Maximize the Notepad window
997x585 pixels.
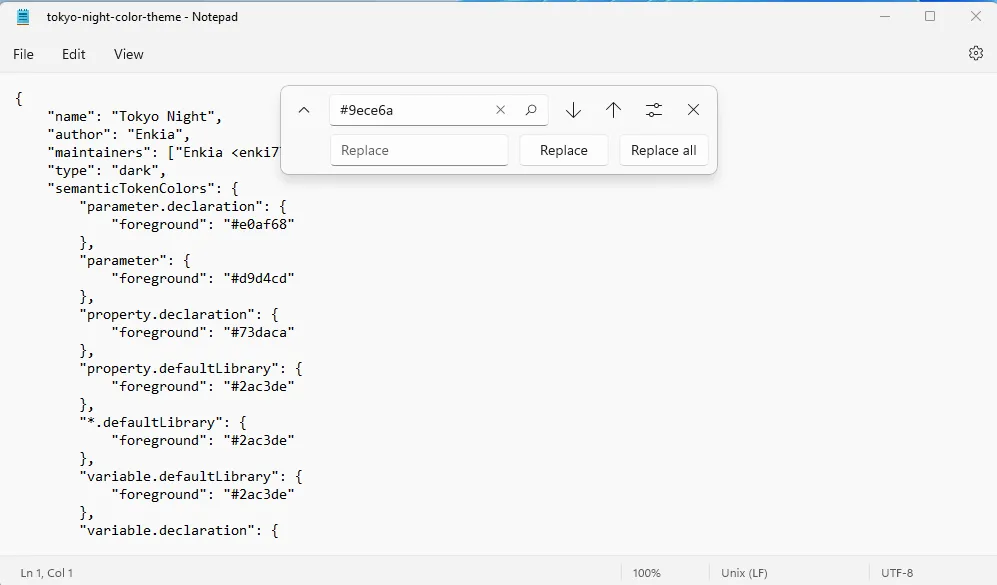coord(930,17)
